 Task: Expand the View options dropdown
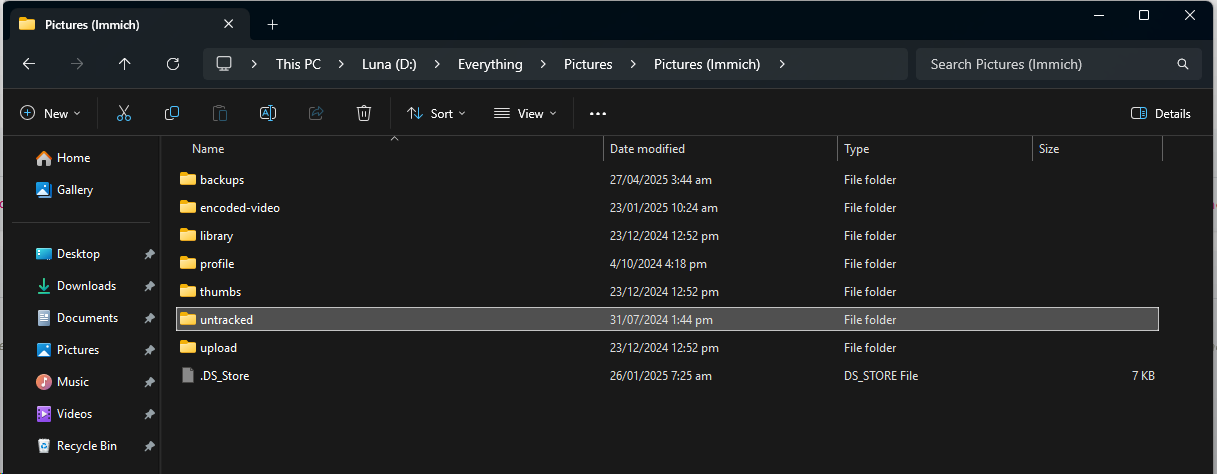click(525, 114)
